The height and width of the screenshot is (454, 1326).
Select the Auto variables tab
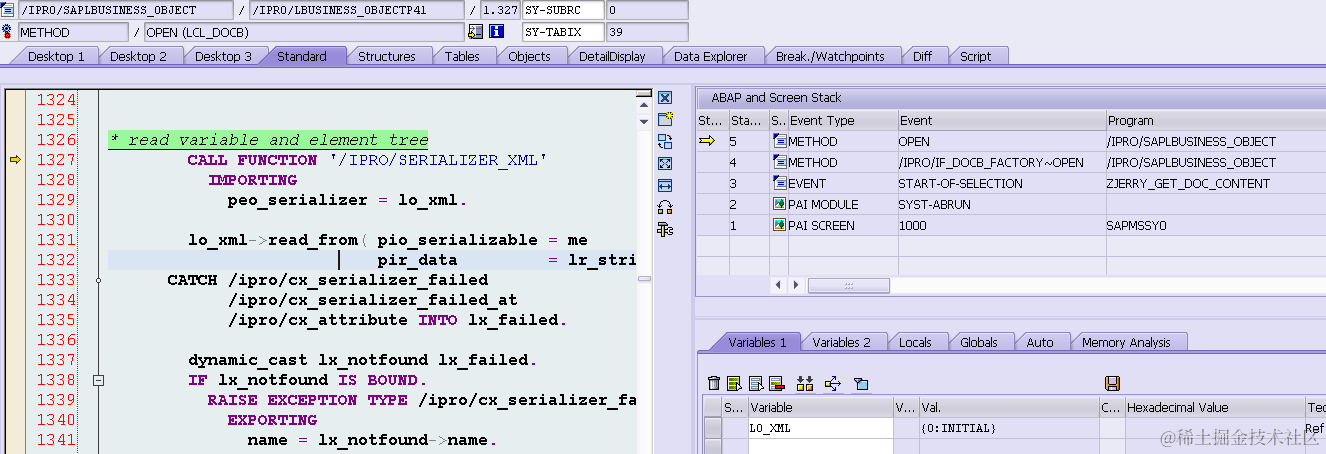[1040, 342]
